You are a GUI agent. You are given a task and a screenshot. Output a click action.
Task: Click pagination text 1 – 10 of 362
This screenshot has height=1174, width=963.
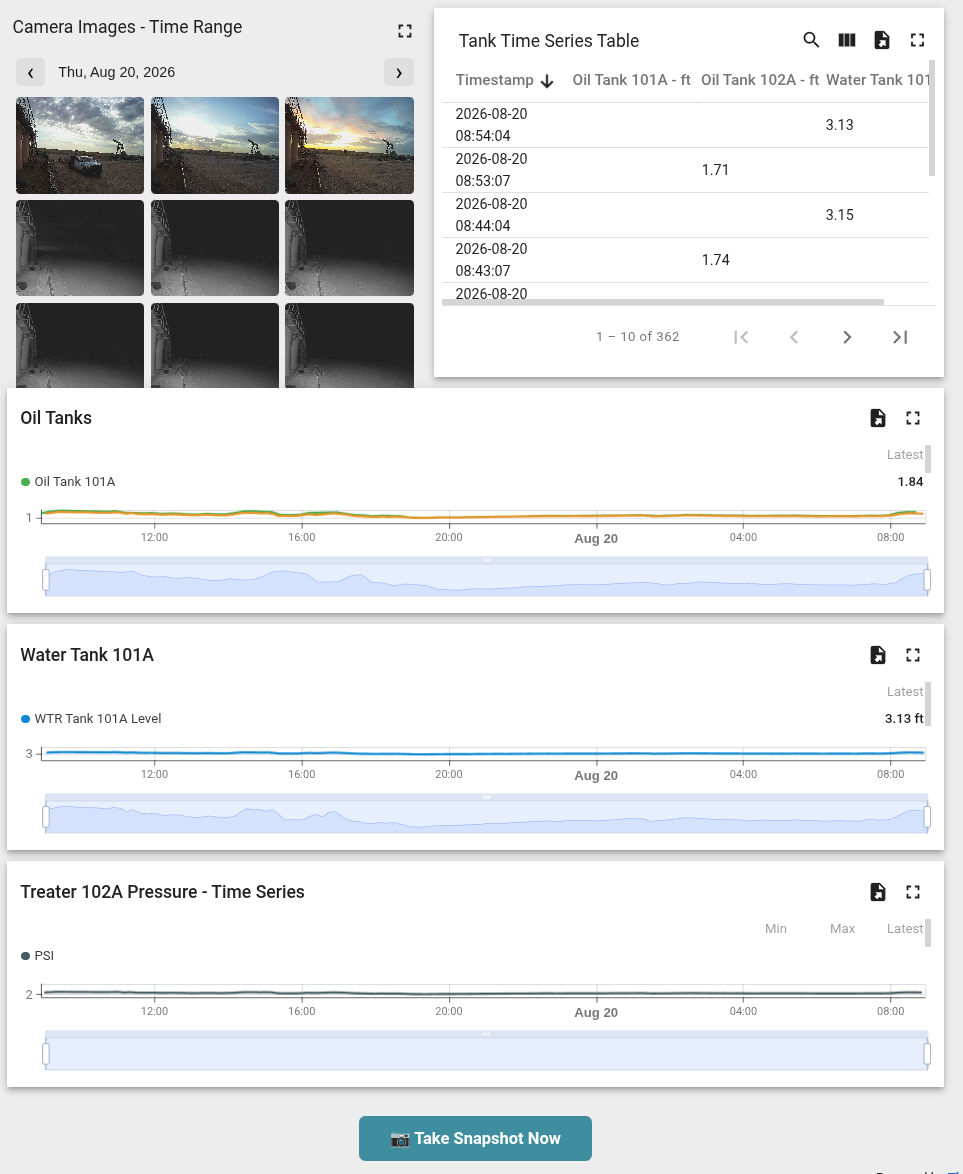pyautogui.click(x=638, y=337)
